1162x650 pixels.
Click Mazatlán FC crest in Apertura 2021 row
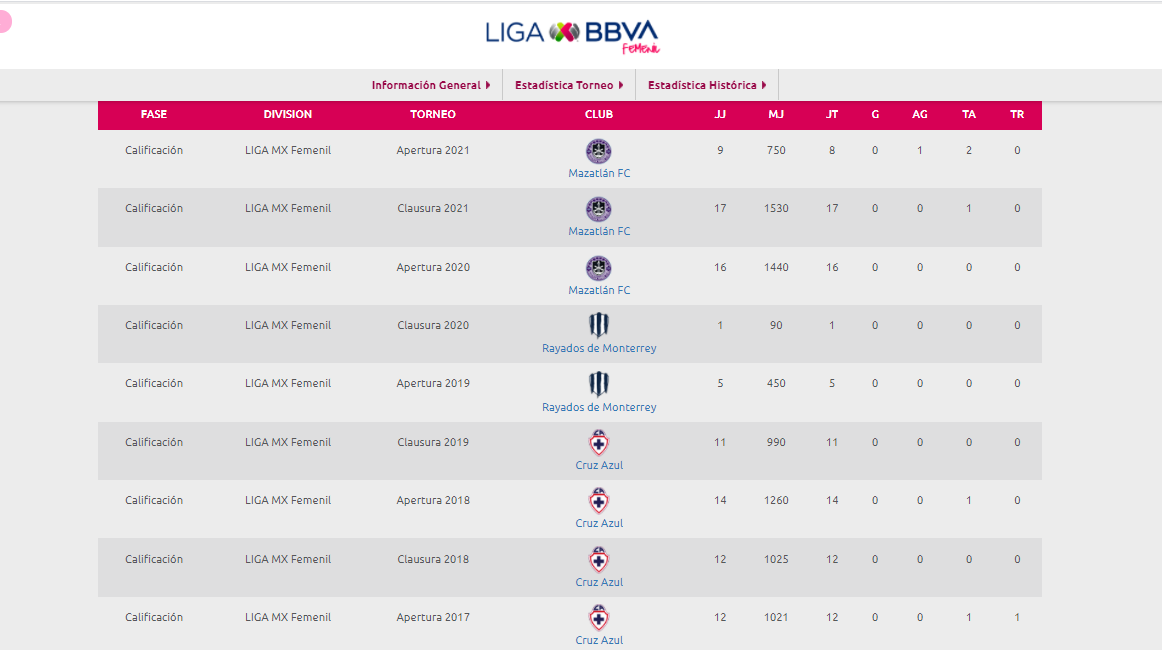pyautogui.click(x=599, y=151)
